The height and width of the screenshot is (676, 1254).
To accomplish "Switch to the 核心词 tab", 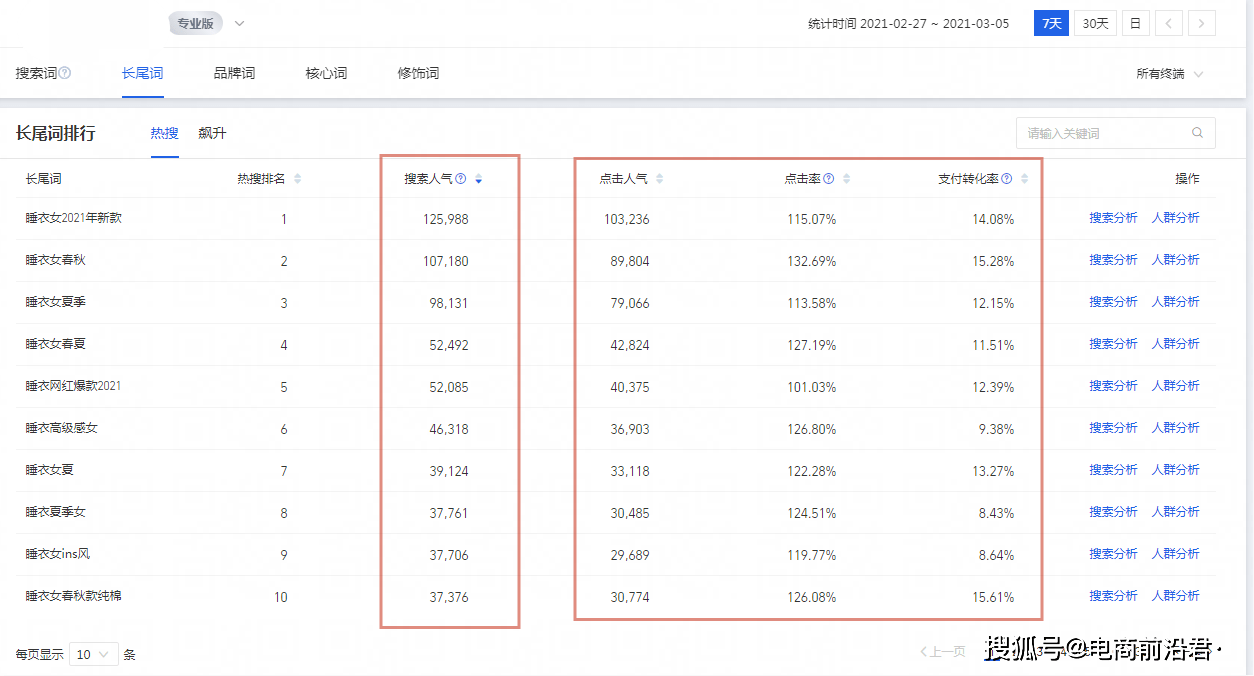I will tap(326, 73).
